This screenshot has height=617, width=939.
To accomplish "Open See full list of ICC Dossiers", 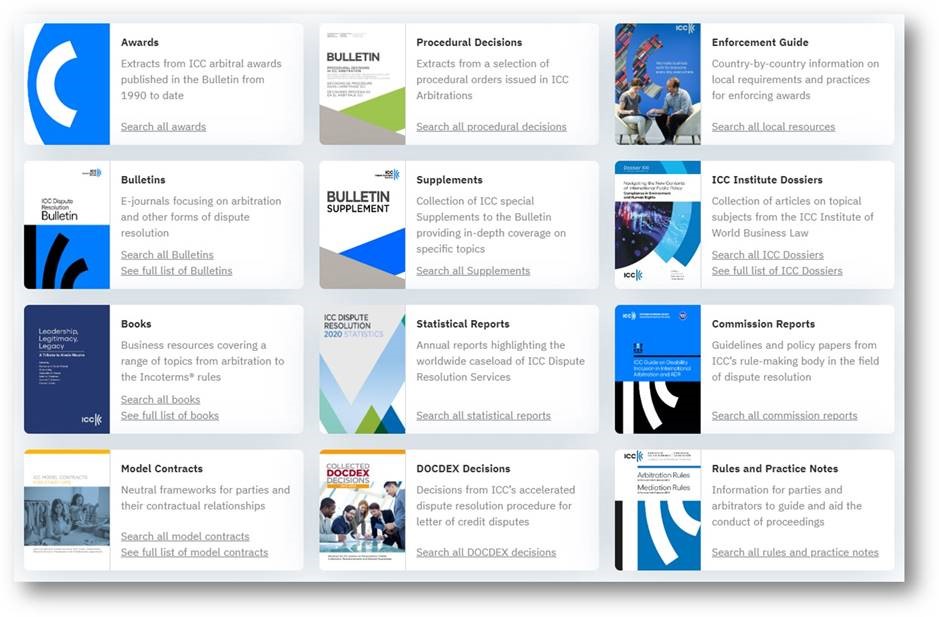I will (x=777, y=271).
